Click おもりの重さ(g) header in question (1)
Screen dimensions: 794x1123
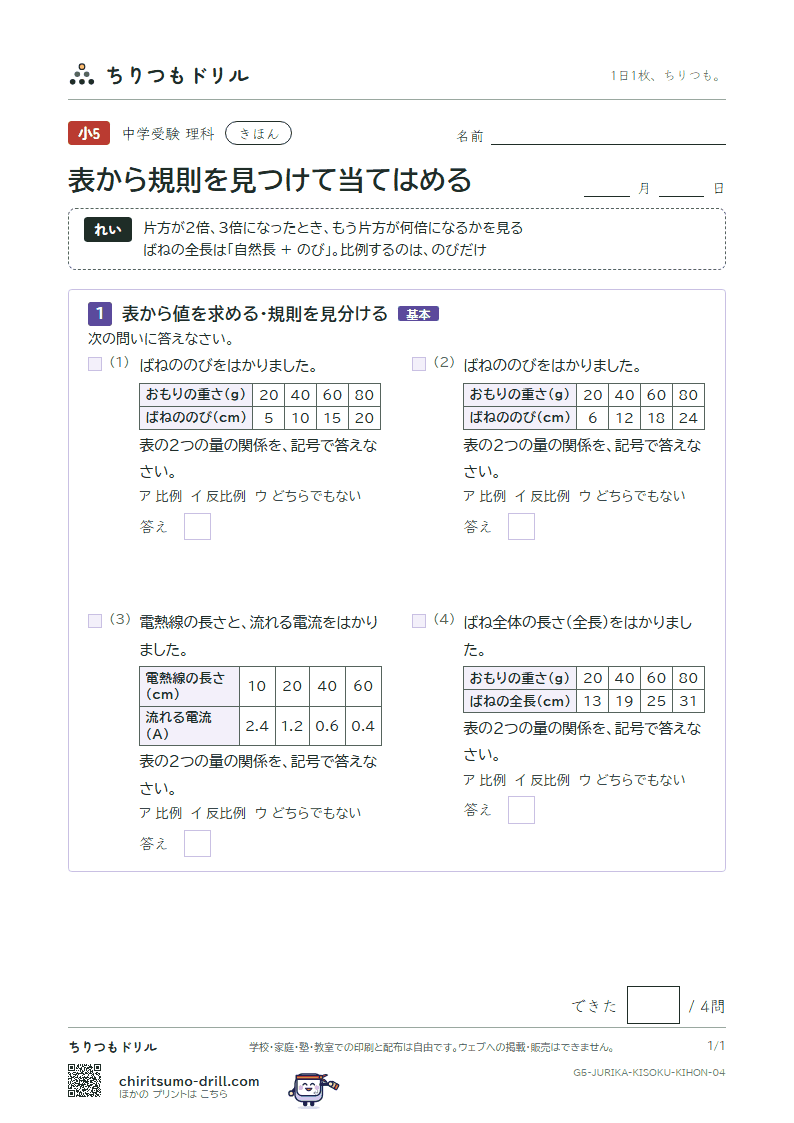coord(196,395)
